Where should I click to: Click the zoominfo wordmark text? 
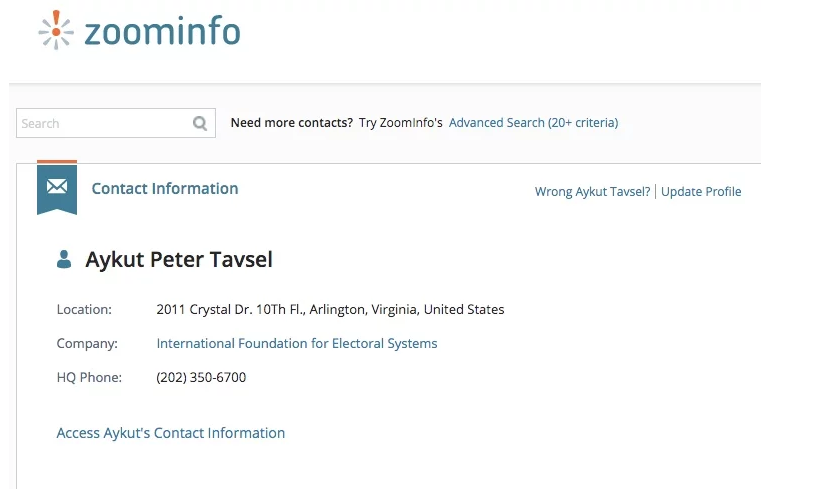pyautogui.click(x=162, y=31)
